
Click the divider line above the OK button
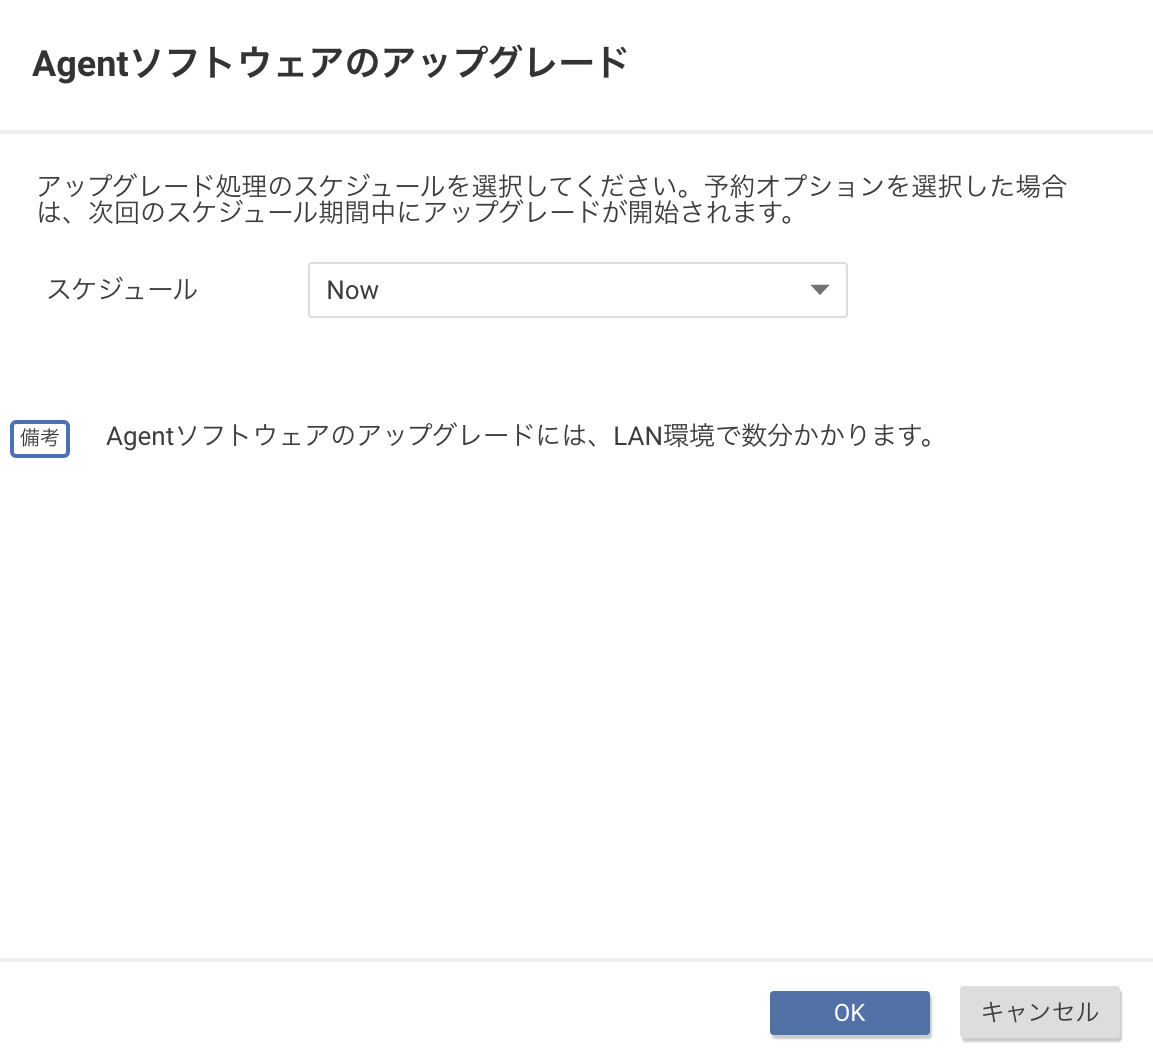pyautogui.click(x=576, y=960)
